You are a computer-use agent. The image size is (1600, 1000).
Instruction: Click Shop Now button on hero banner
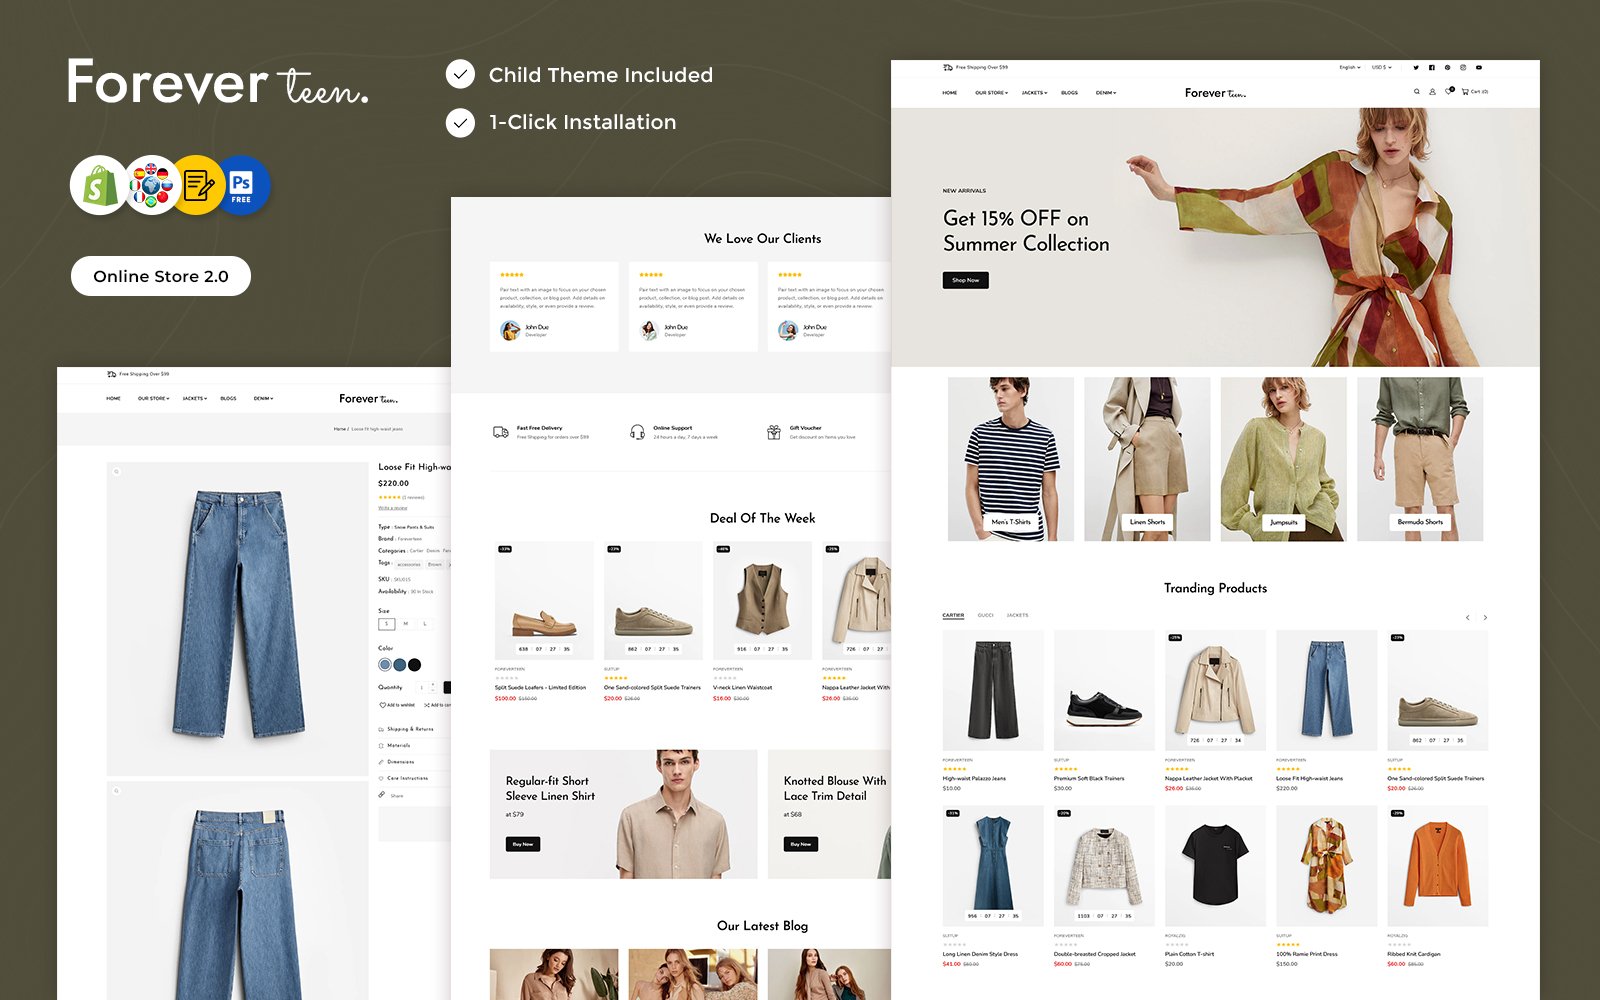point(965,280)
